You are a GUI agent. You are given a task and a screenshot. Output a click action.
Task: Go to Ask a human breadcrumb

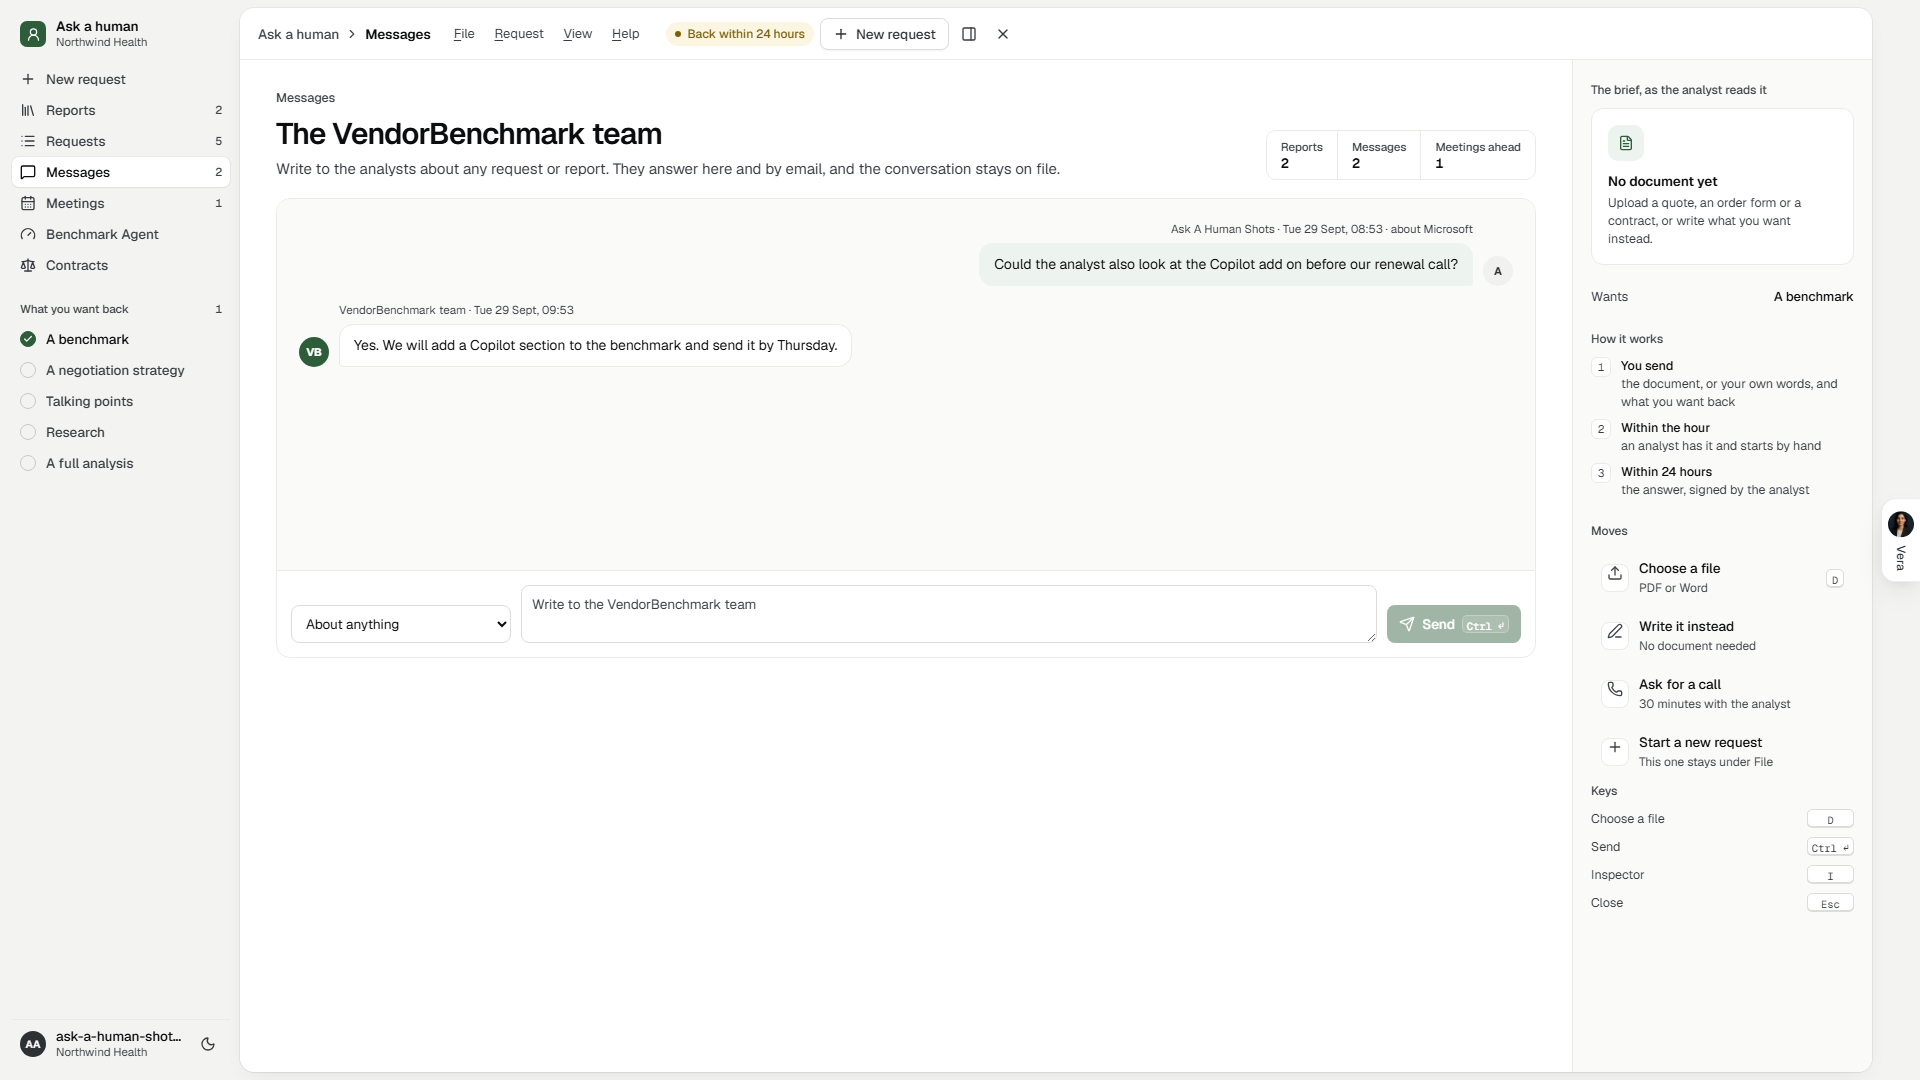298,34
